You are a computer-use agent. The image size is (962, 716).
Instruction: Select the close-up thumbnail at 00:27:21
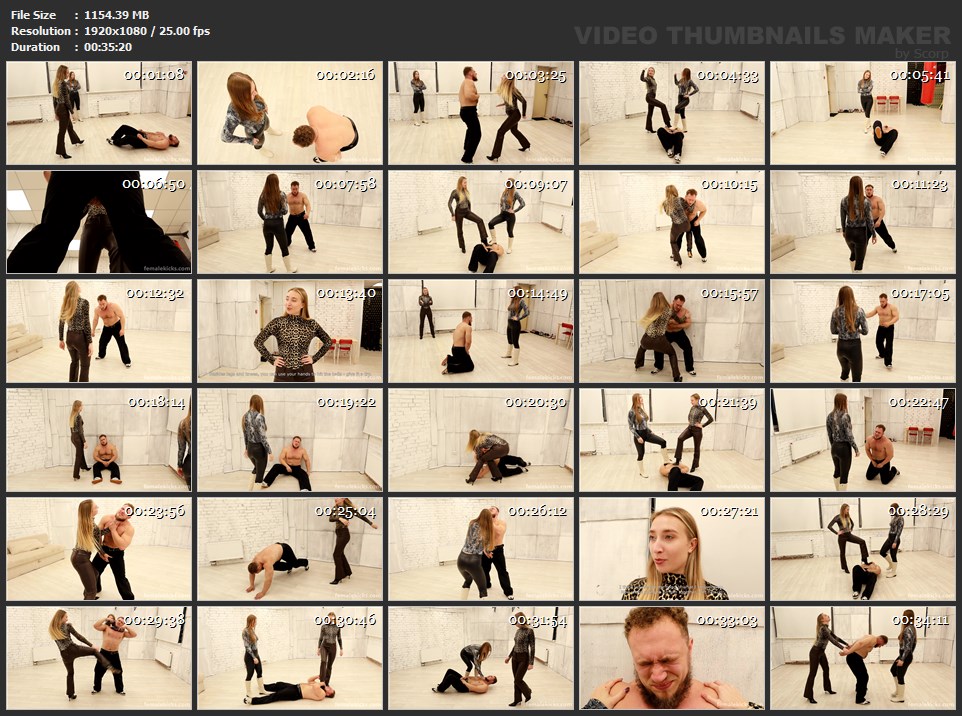click(672, 549)
